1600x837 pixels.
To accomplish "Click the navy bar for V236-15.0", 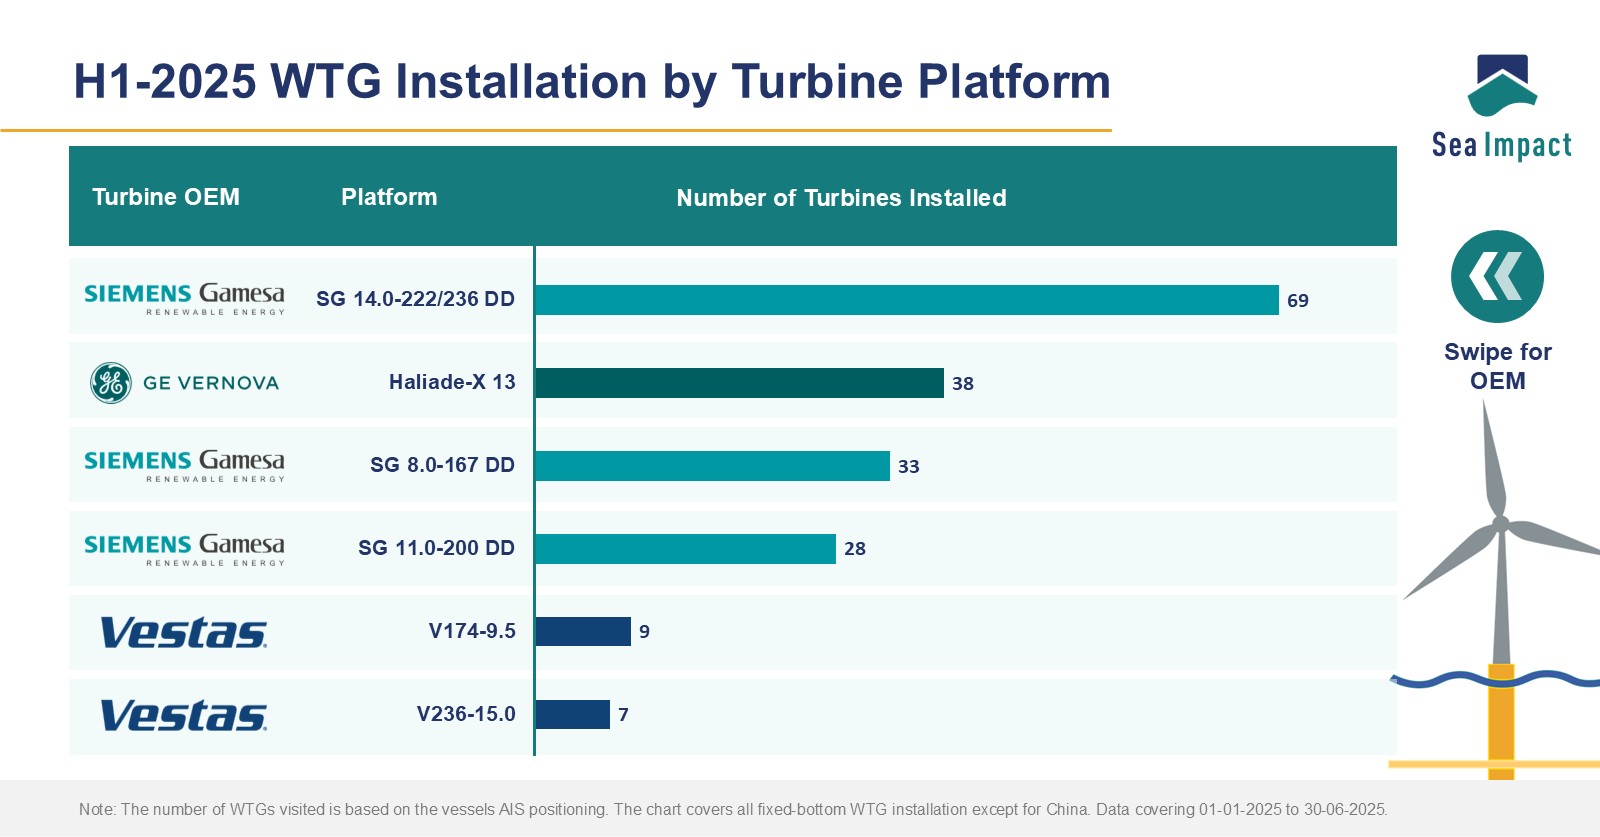I will [x=573, y=715].
